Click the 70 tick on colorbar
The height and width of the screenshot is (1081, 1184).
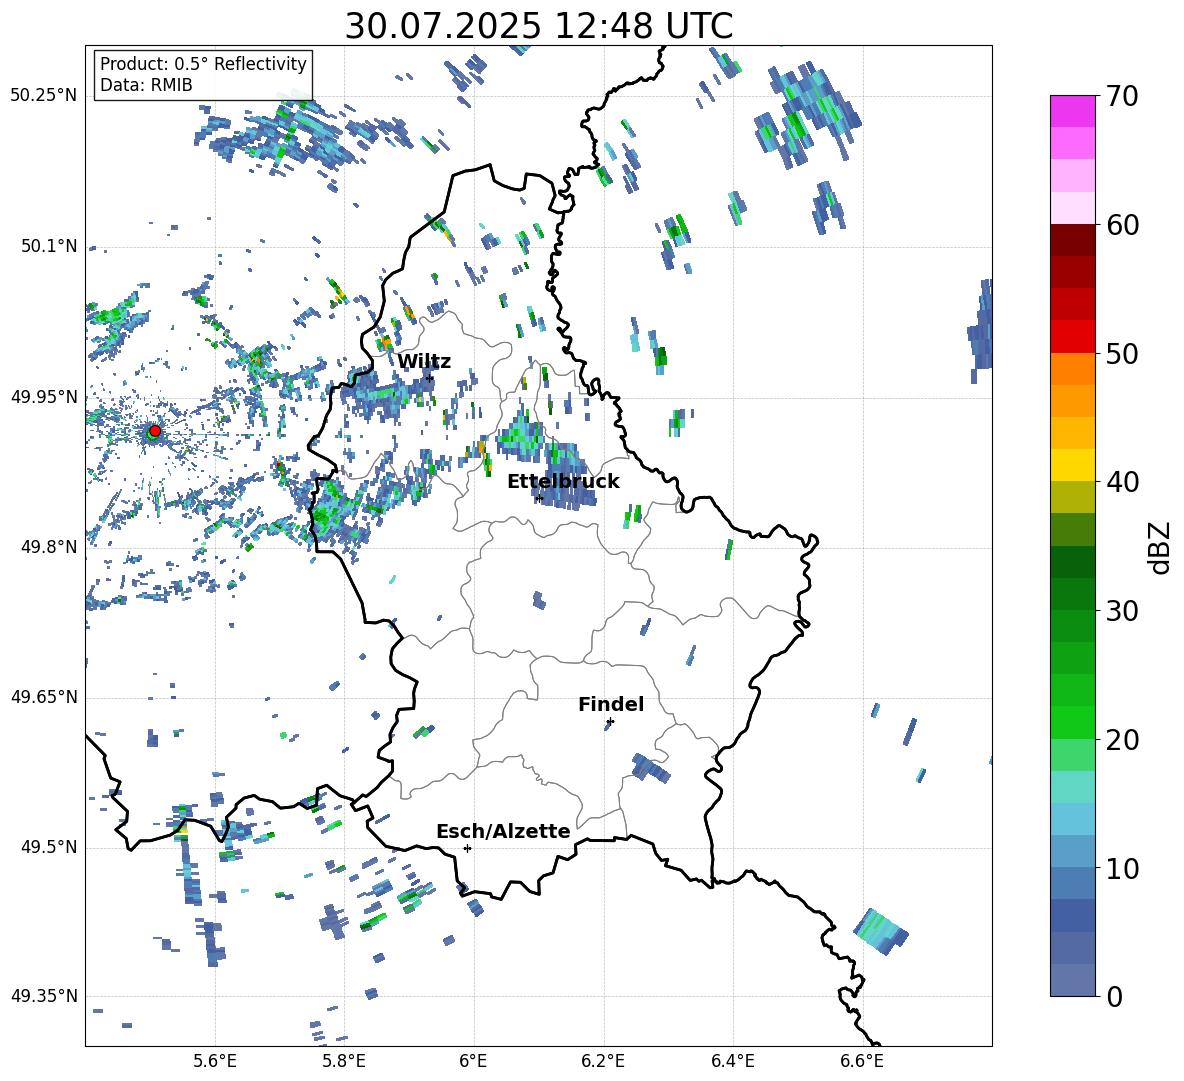(1123, 96)
